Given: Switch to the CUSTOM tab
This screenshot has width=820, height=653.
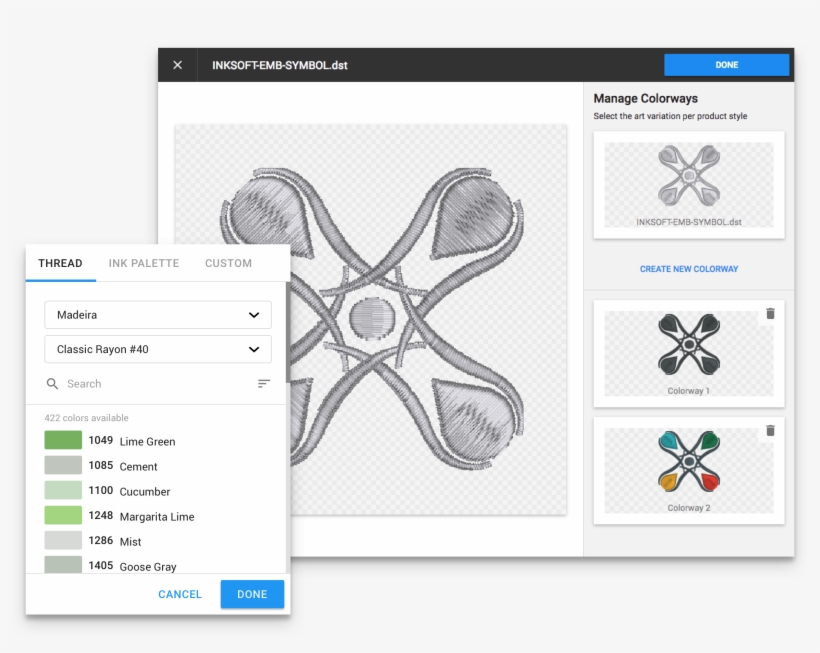Looking at the screenshot, I should tap(227, 263).
